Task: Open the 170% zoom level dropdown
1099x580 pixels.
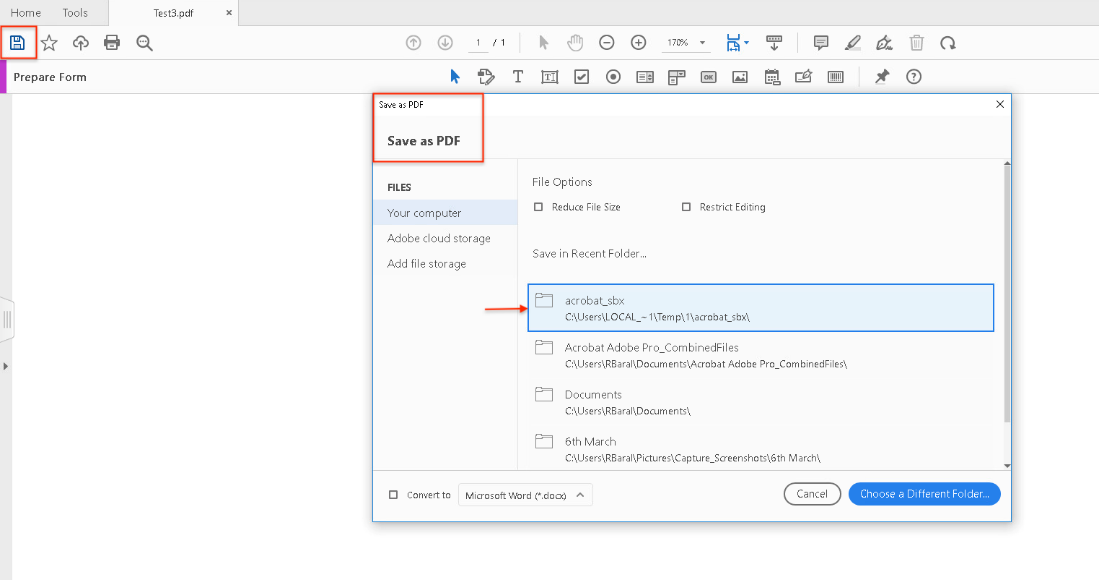Action: [685, 43]
